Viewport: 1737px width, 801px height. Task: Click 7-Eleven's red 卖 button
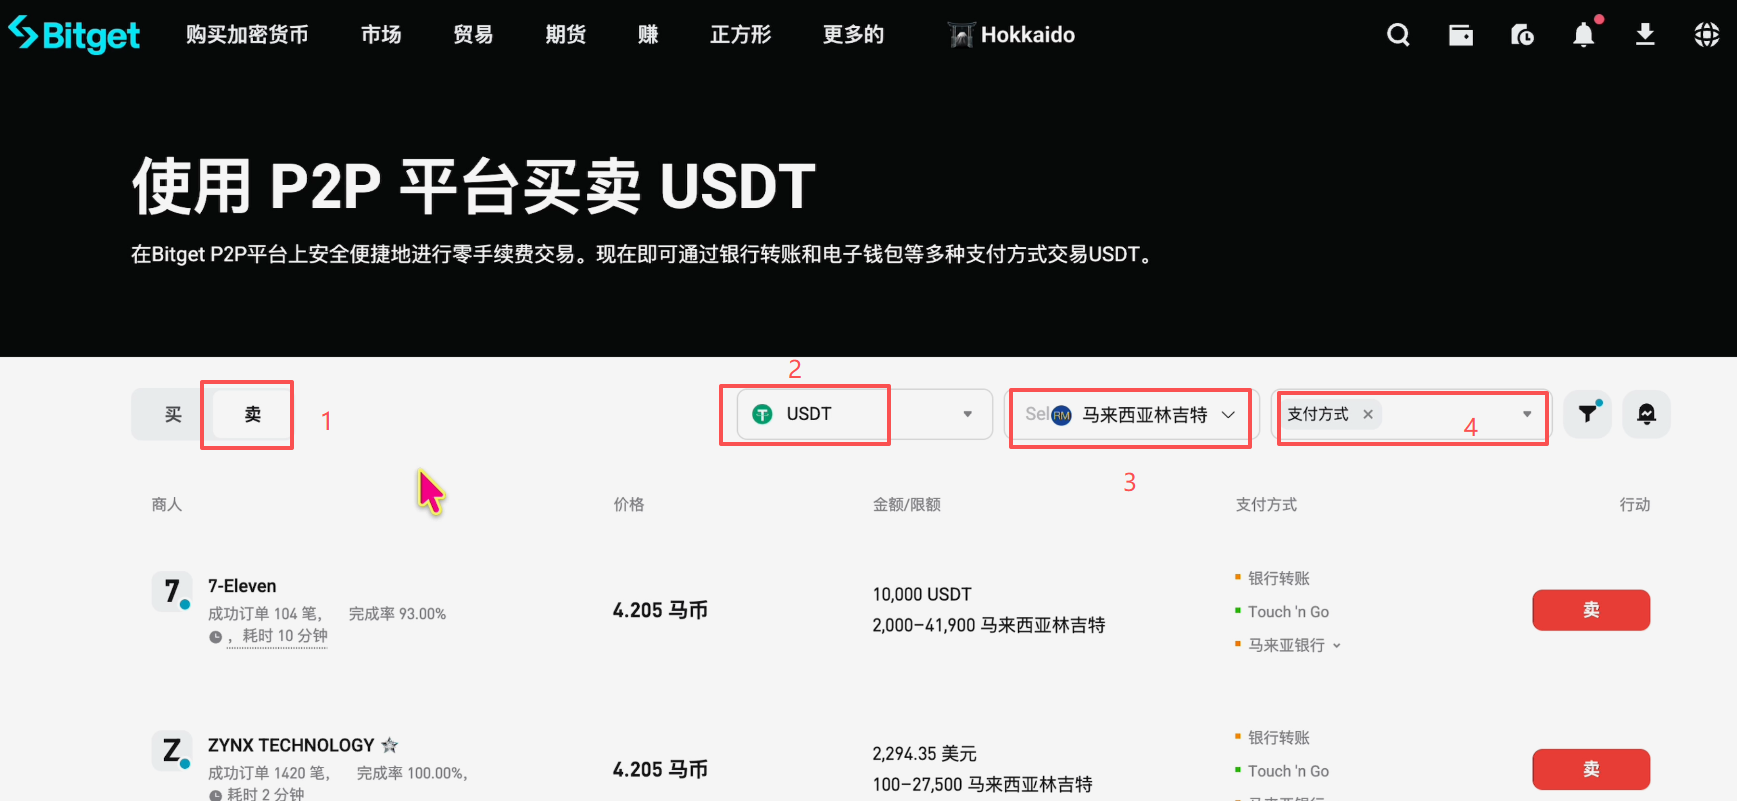pos(1591,610)
